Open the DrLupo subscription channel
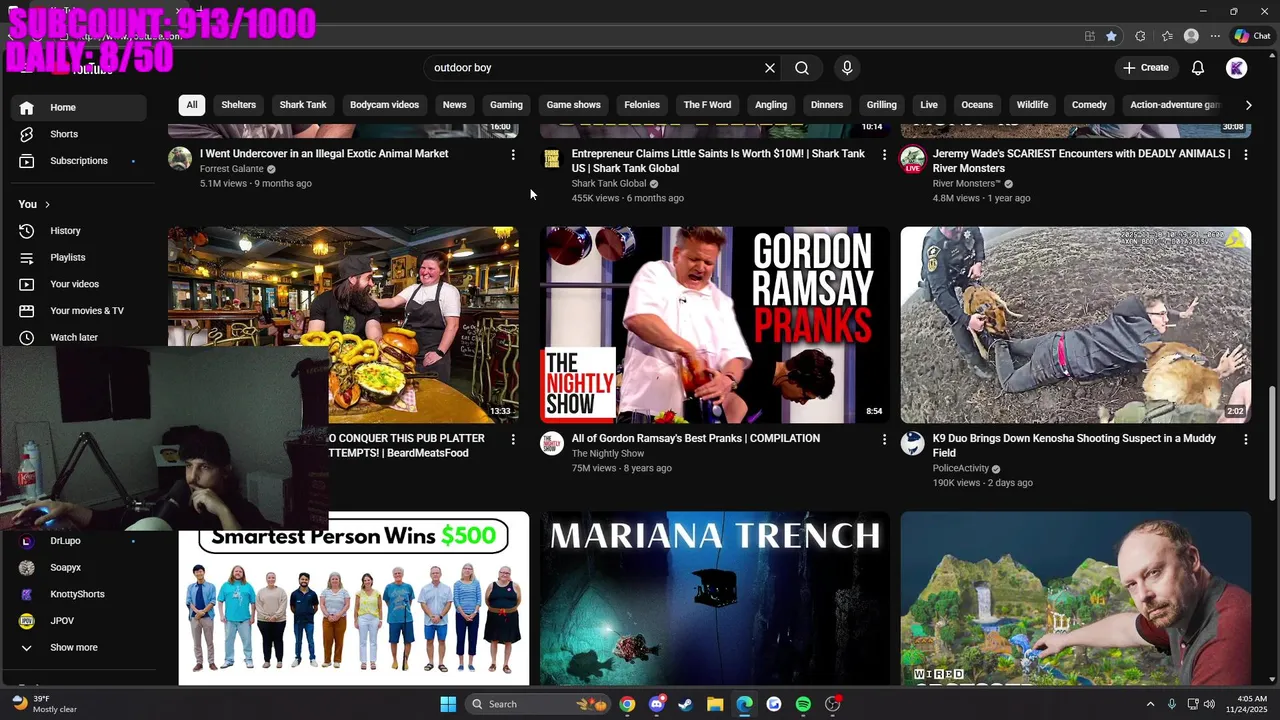Image resolution: width=1280 pixels, height=720 pixels. tap(80, 541)
